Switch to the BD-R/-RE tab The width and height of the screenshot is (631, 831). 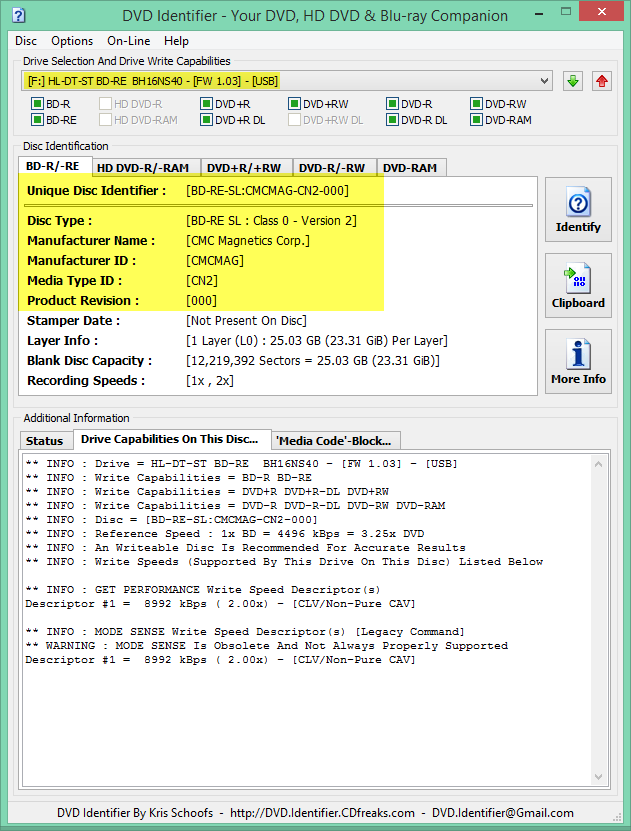coord(53,166)
